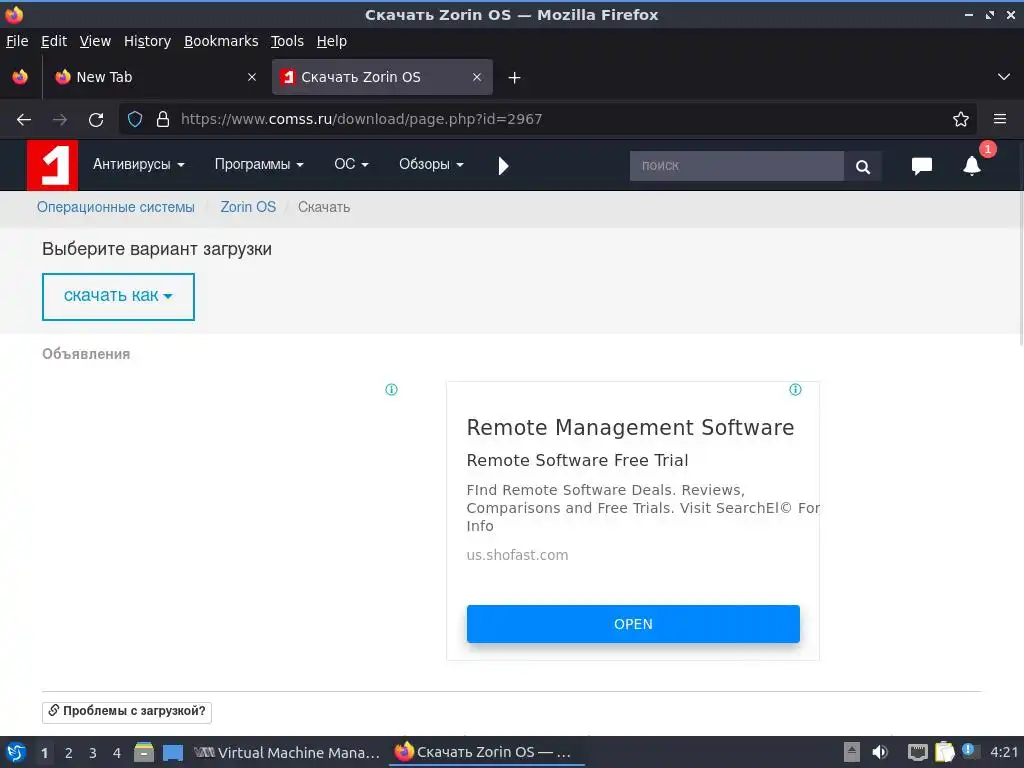Click left ad info icon

(391, 390)
